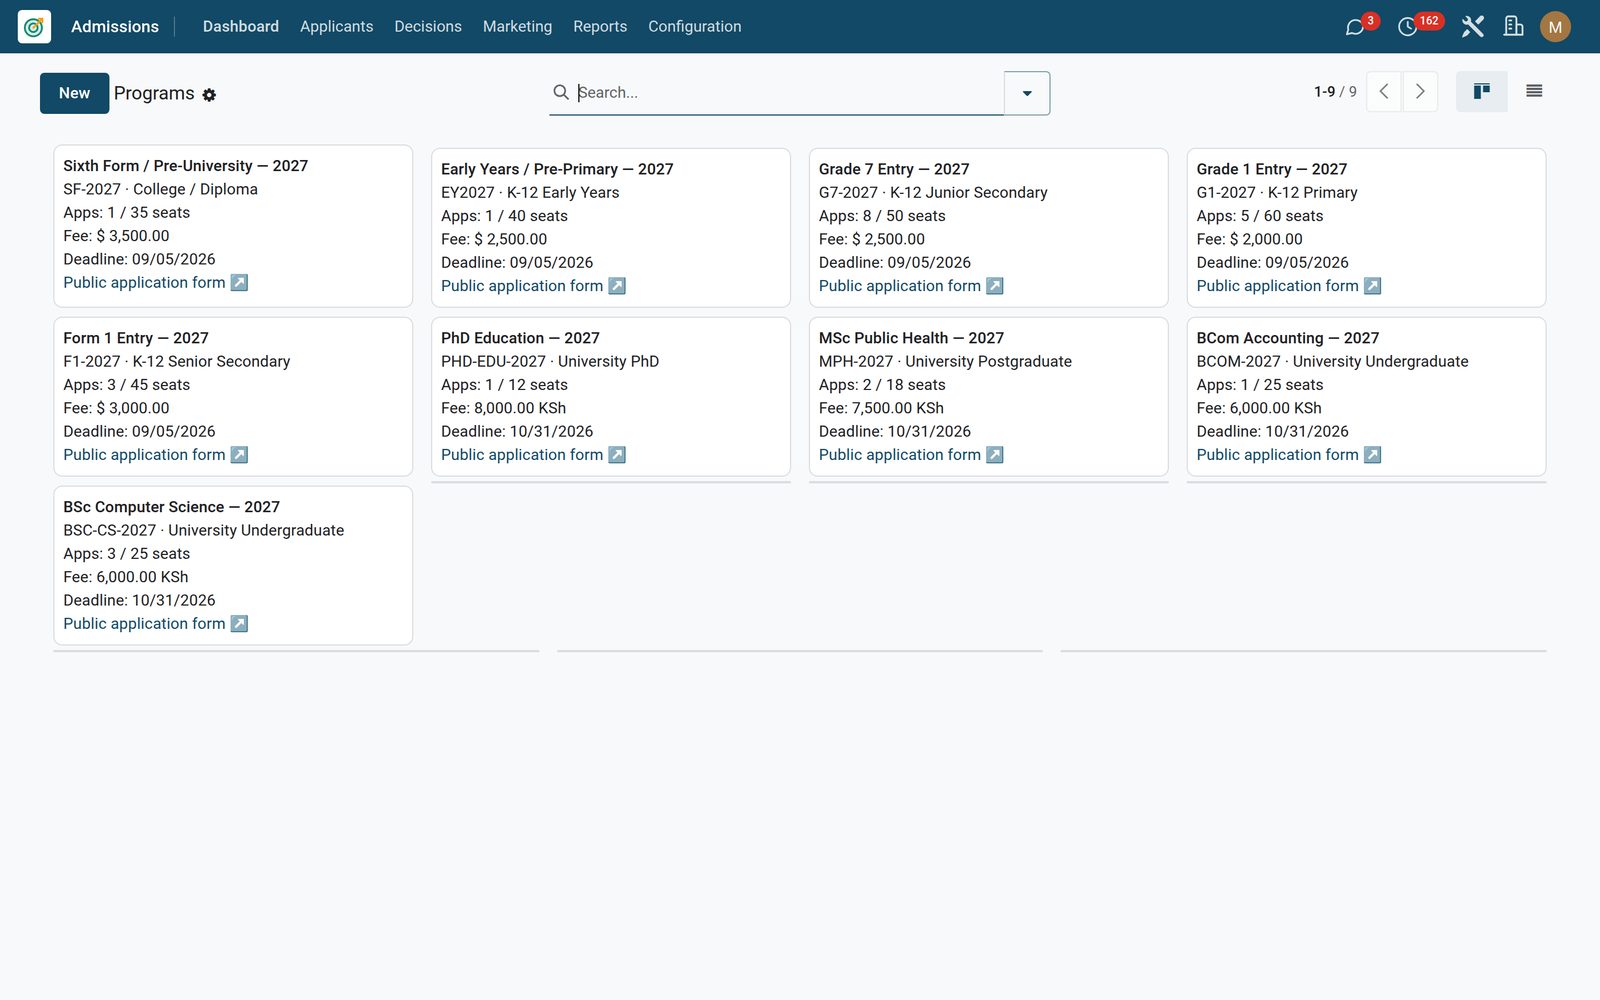This screenshot has height=1000, width=1600.
Task: Open the BSc Computer Science — 2027 card title
Action: click(x=171, y=507)
